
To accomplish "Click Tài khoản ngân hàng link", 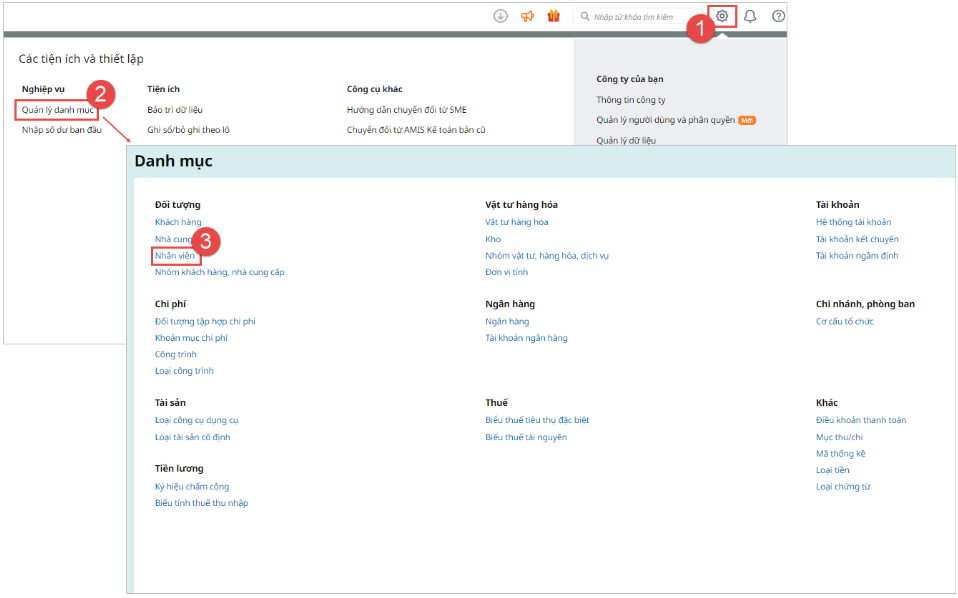I will point(526,338).
